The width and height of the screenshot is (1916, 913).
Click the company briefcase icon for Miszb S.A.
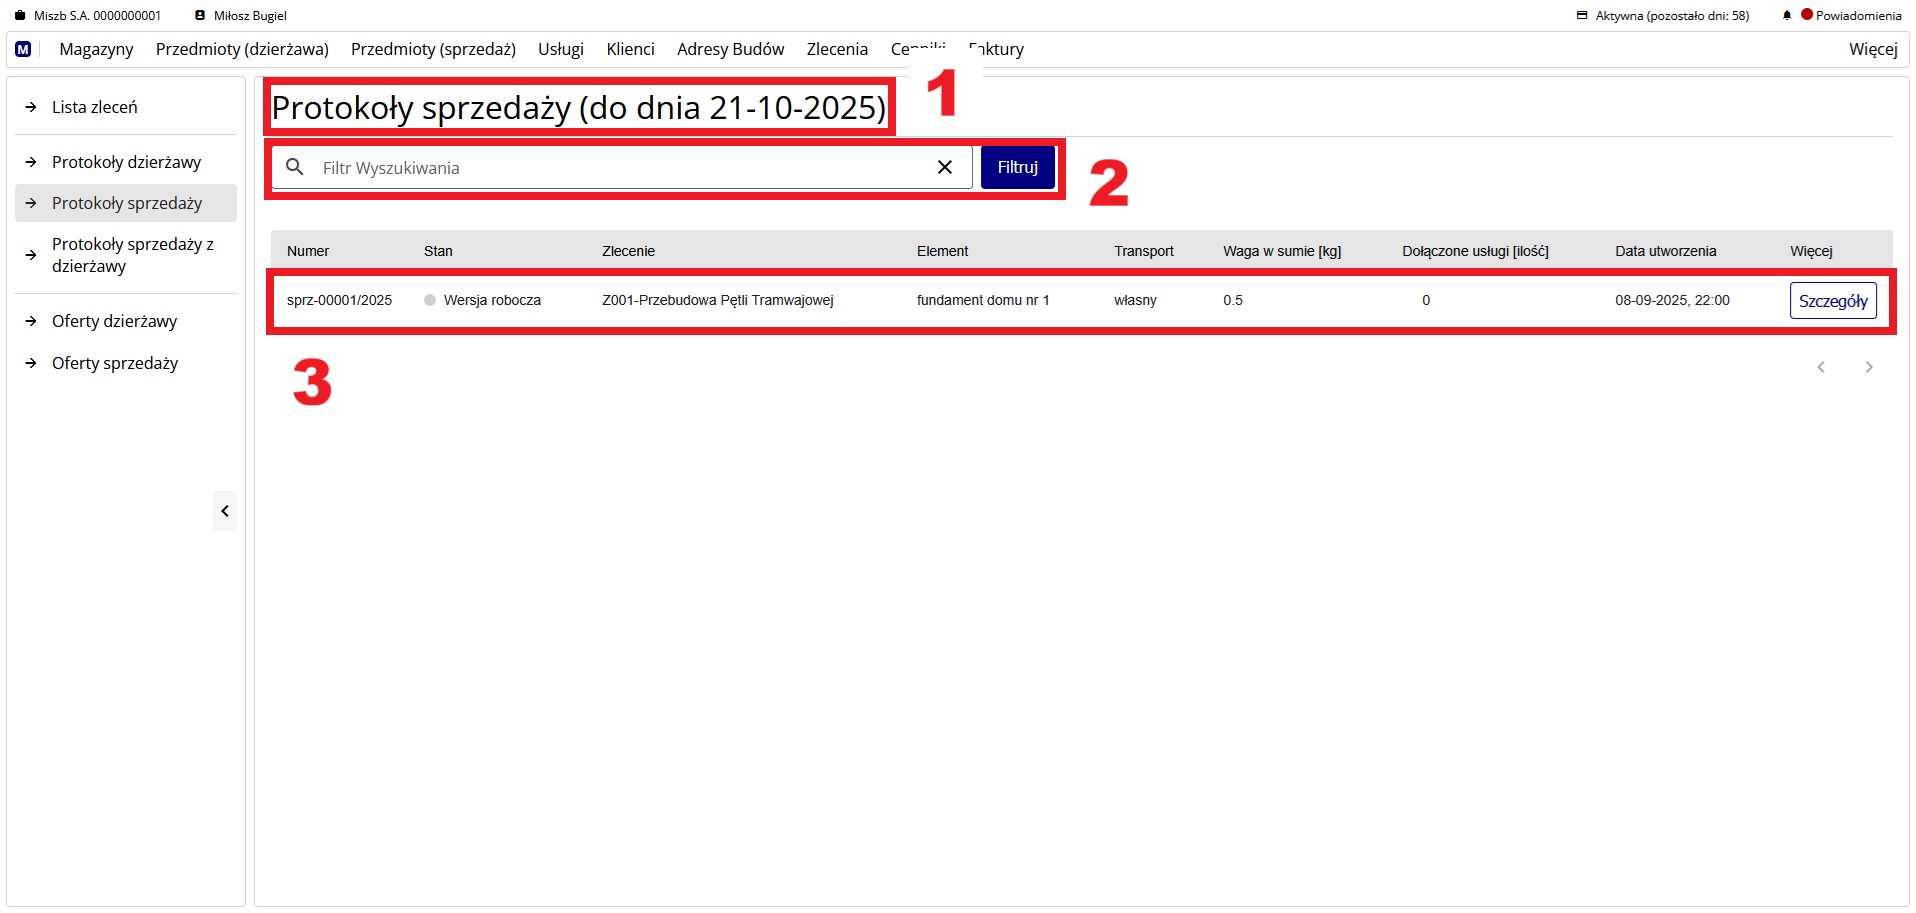point(20,16)
